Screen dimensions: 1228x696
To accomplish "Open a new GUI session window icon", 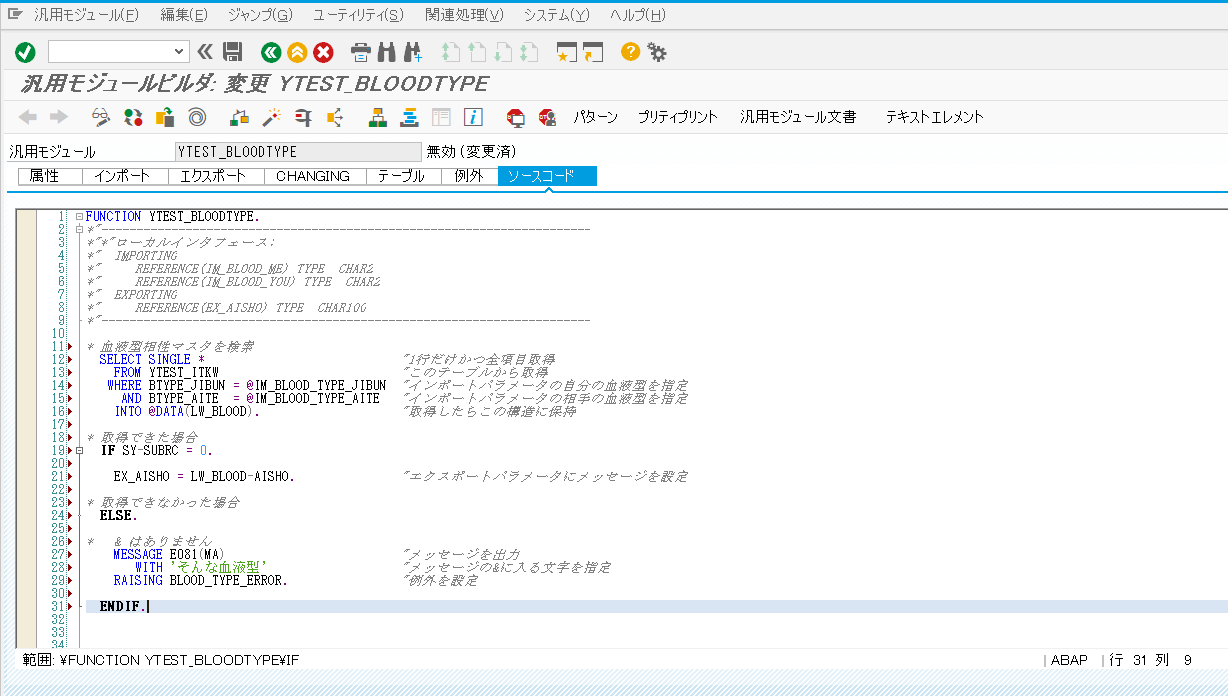I will click(x=567, y=52).
